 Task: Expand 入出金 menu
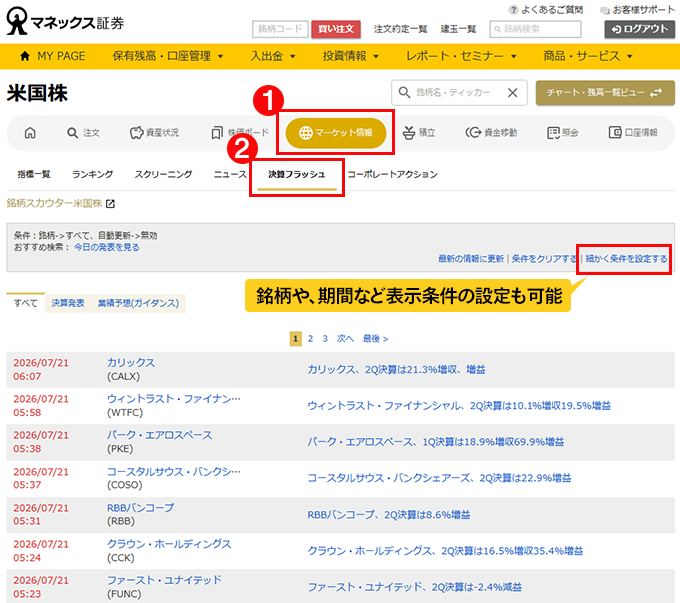[273, 56]
